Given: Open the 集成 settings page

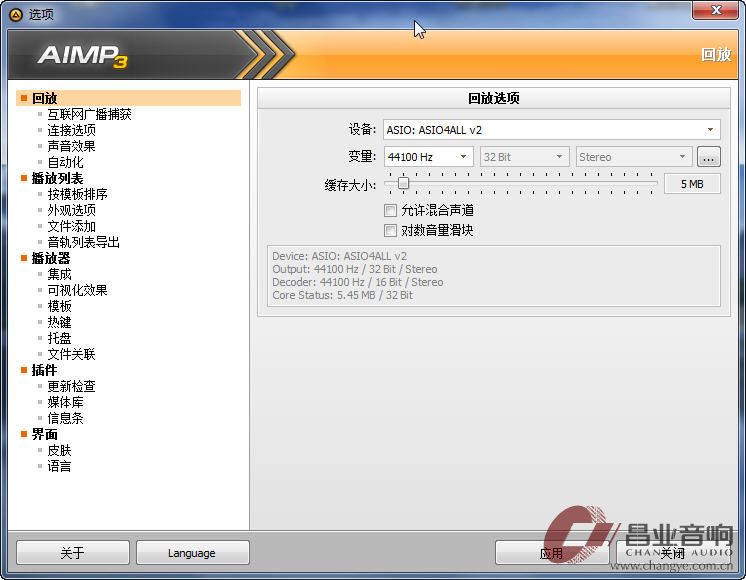Looking at the screenshot, I should (x=59, y=275).
